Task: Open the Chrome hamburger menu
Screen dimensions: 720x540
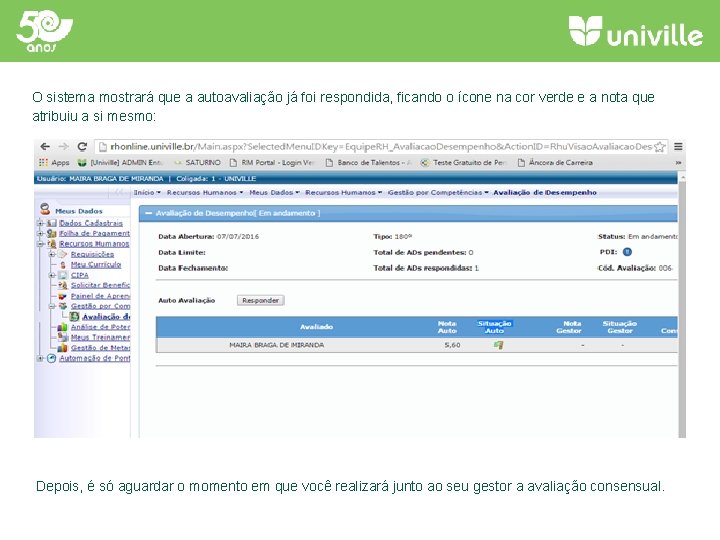Action: tap(678, 146)
